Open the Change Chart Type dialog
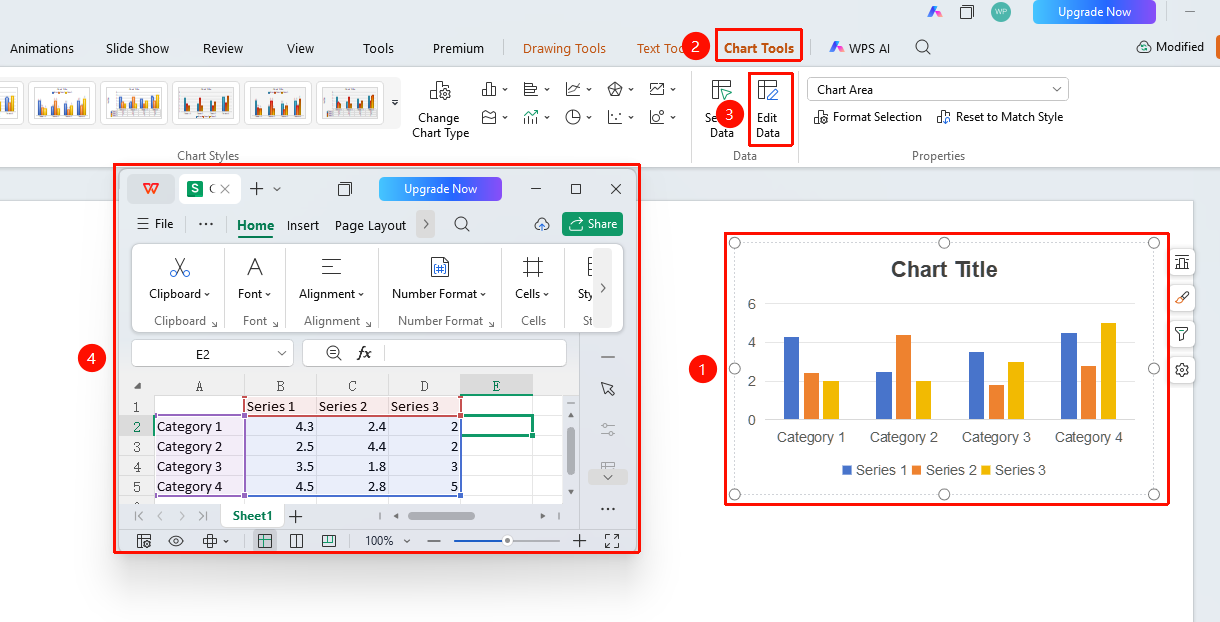The height and width of the screenshot is (622, 1220). pos(440,110)
